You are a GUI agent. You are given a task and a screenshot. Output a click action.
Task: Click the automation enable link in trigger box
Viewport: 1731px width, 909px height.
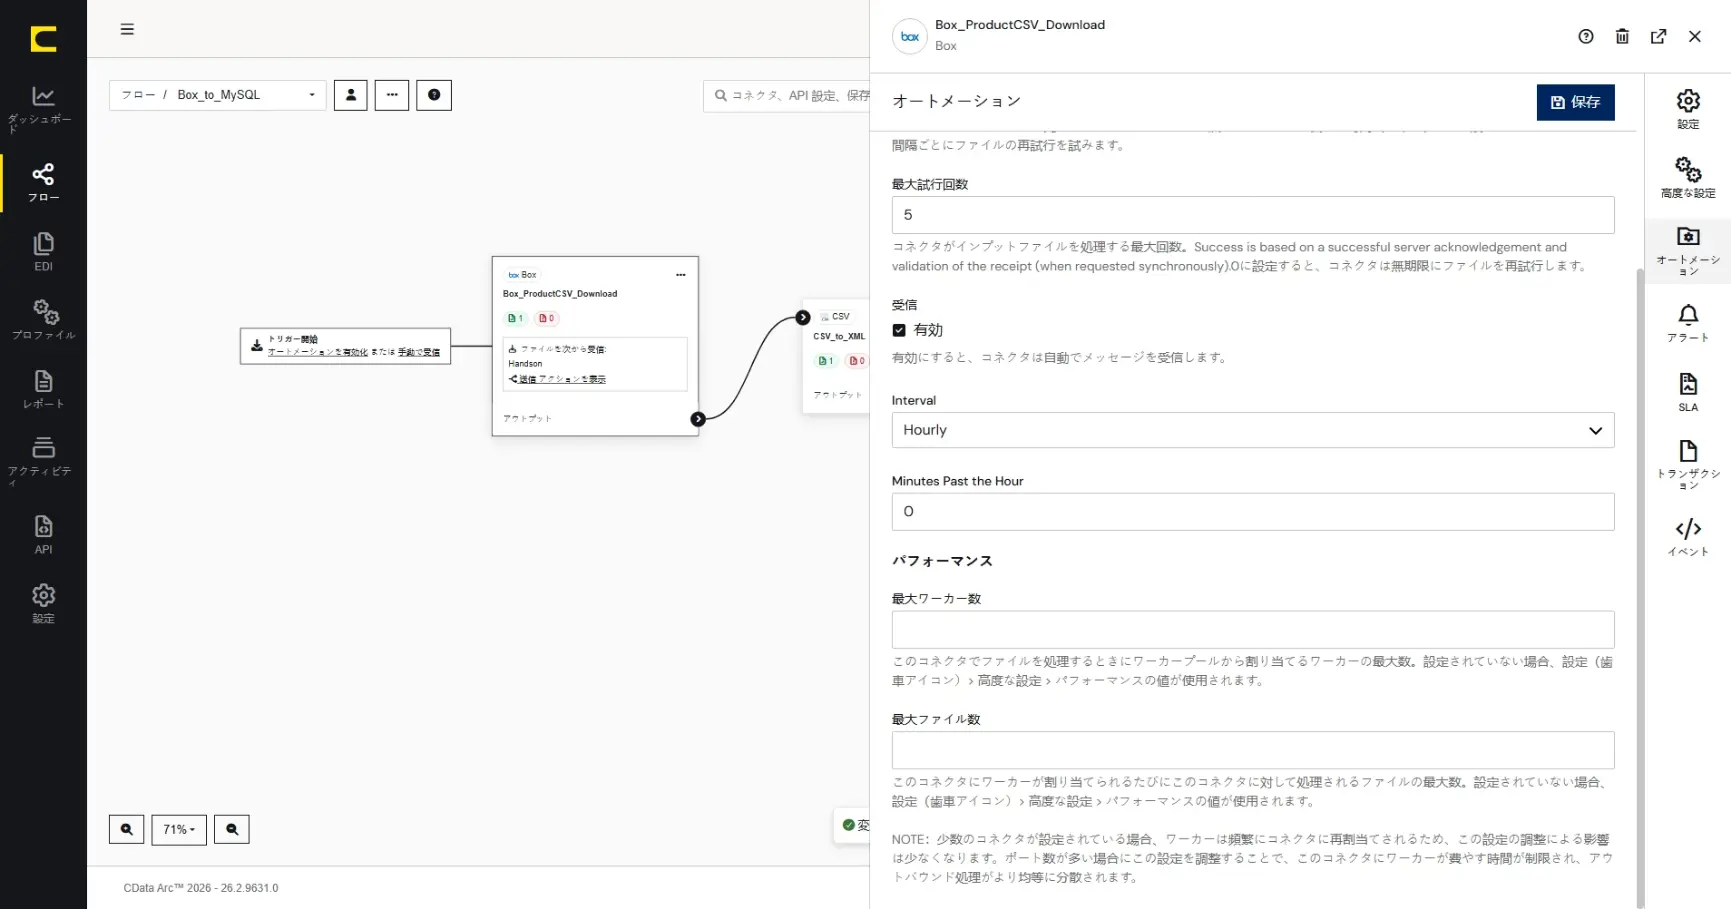[317, 352]
